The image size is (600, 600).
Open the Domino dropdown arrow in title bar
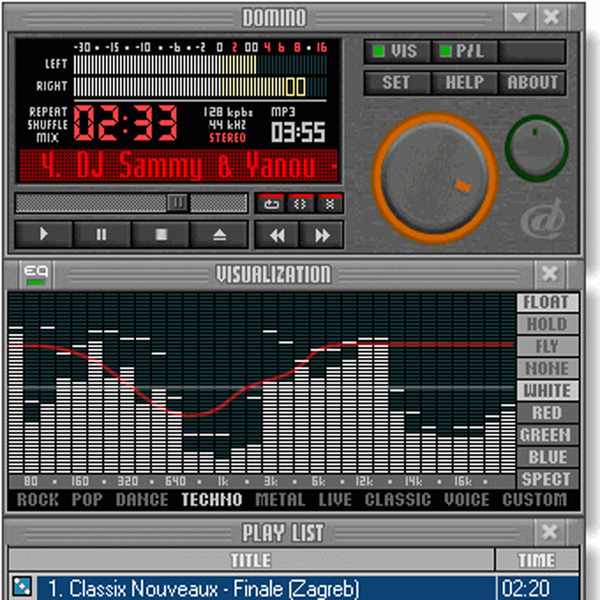click(519, 17)
